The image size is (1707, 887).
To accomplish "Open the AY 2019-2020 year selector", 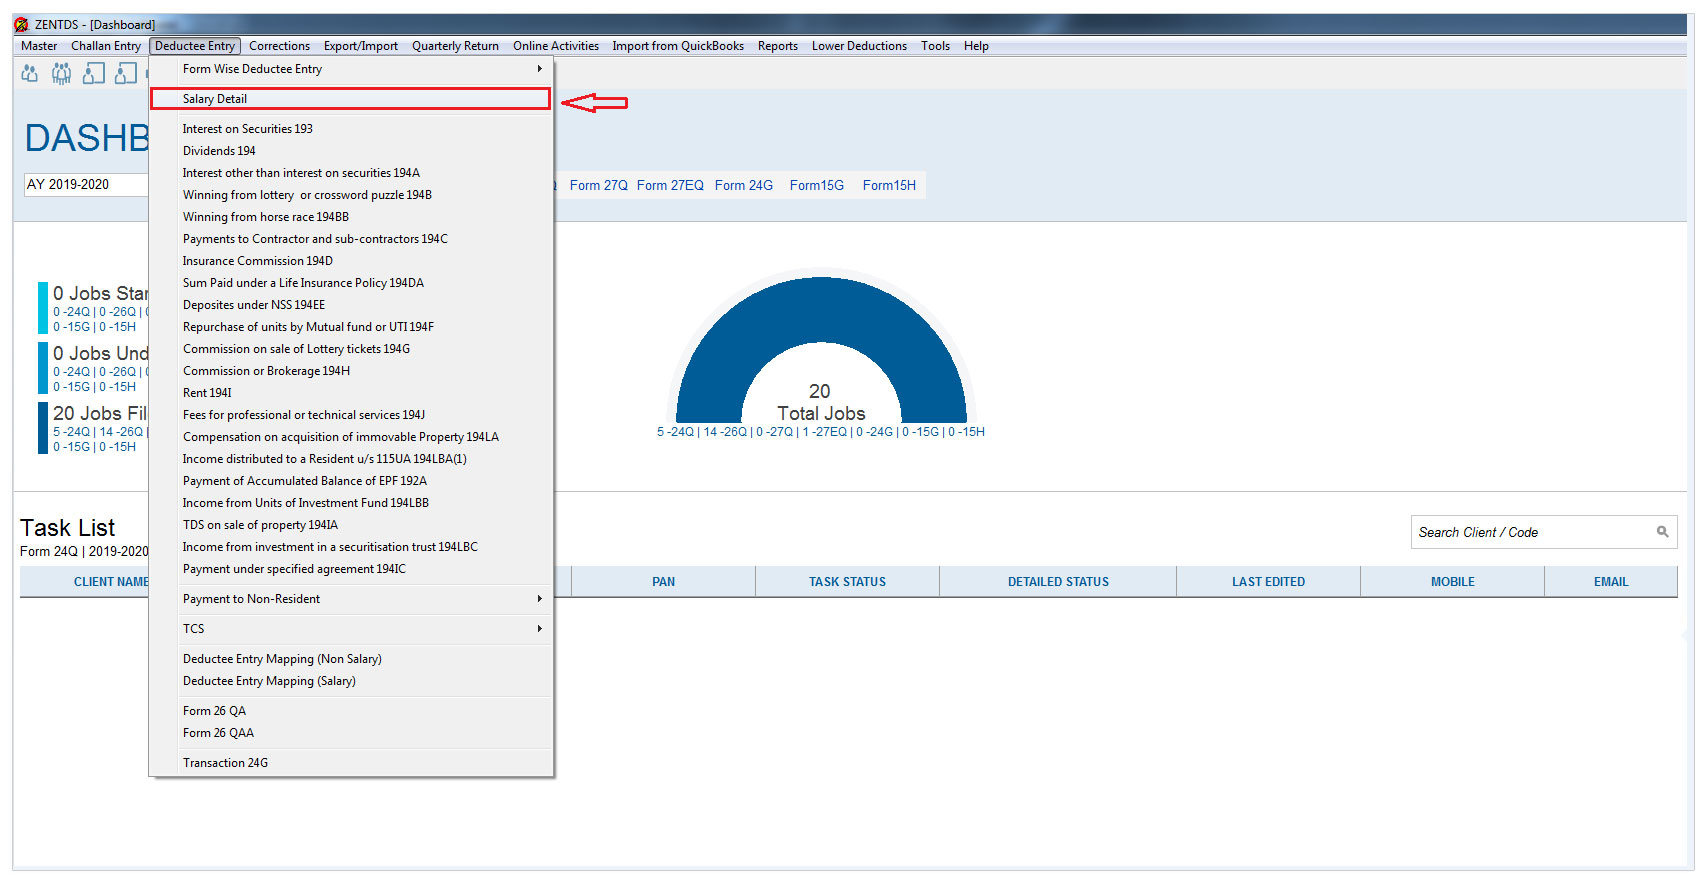I will point(86,184).
